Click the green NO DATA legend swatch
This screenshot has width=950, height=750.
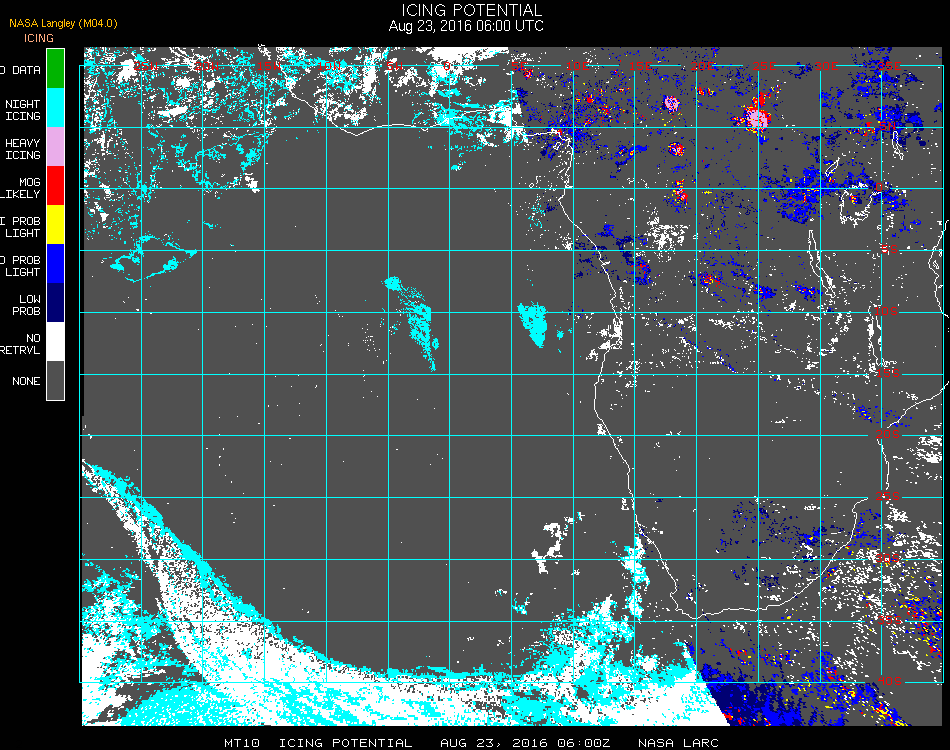click(x=55, y=68)
